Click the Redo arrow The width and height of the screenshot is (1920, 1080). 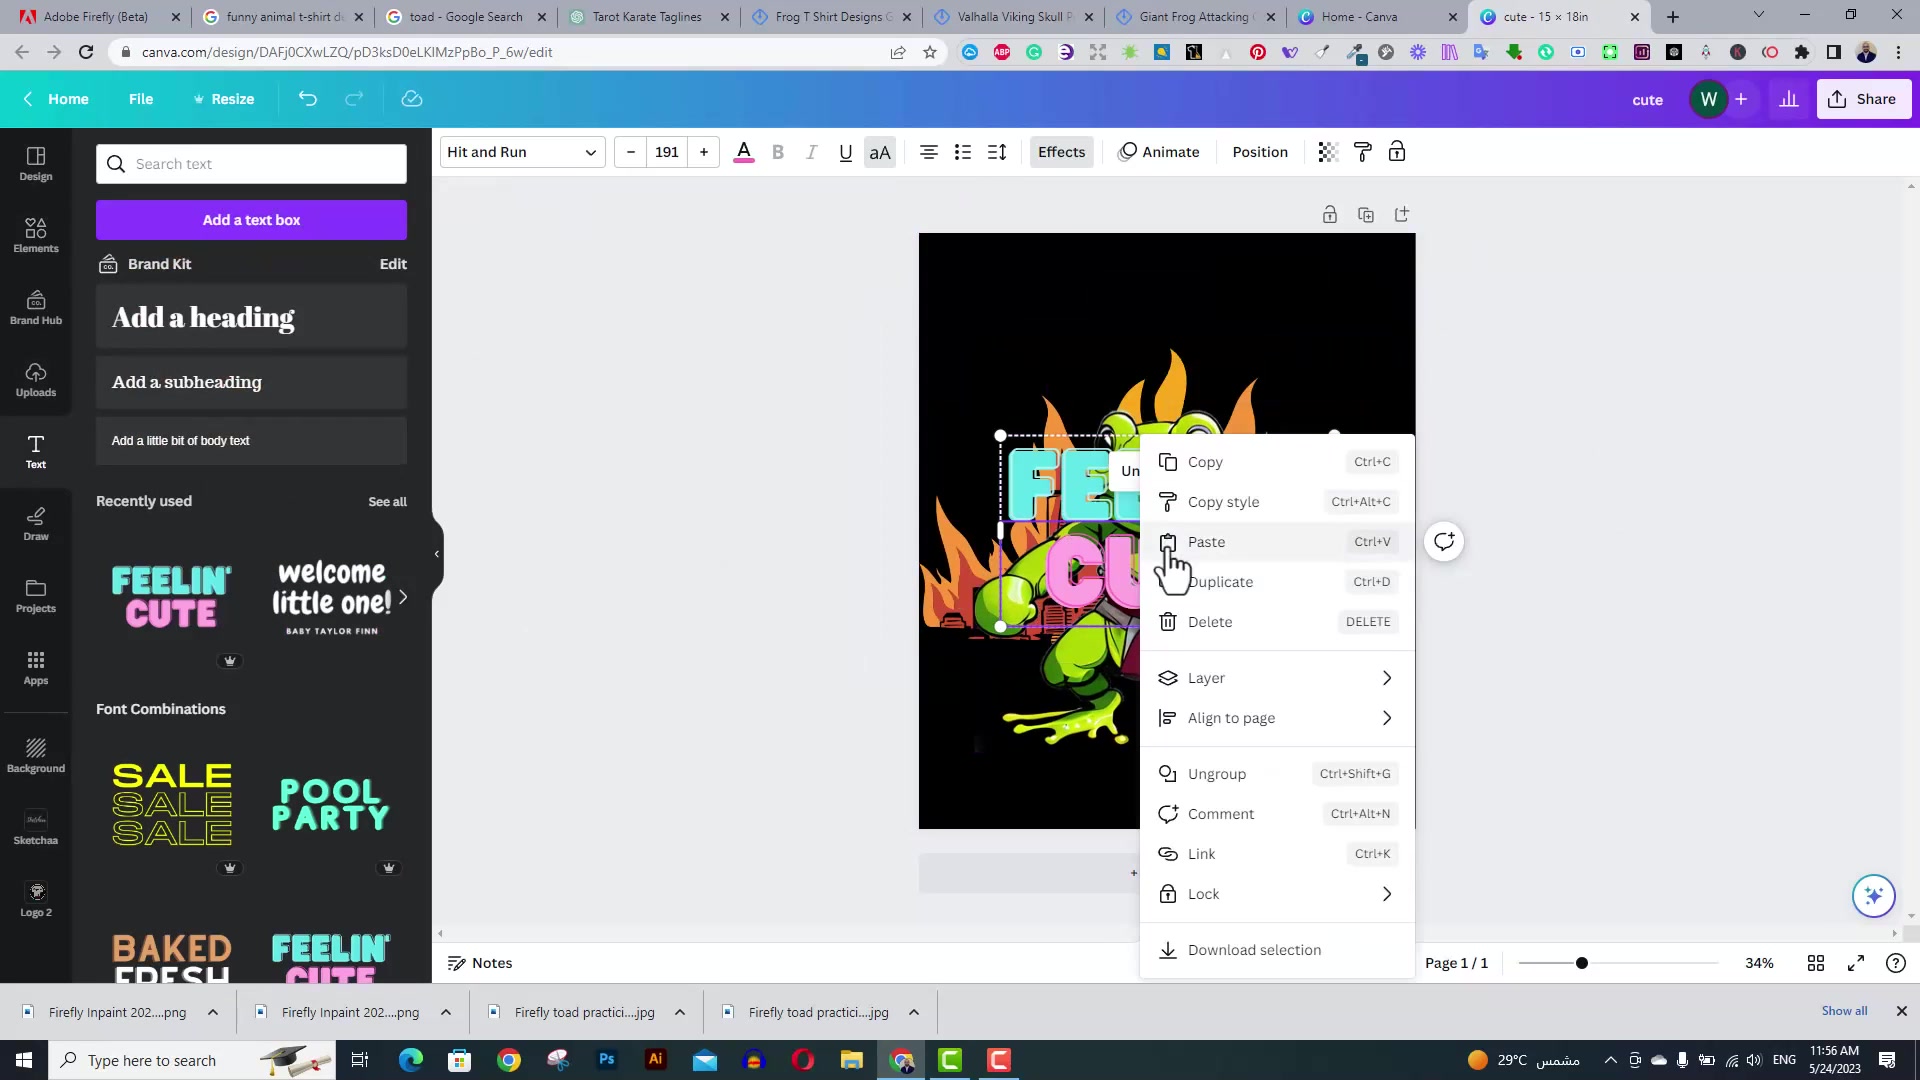(x=354, y=99)
